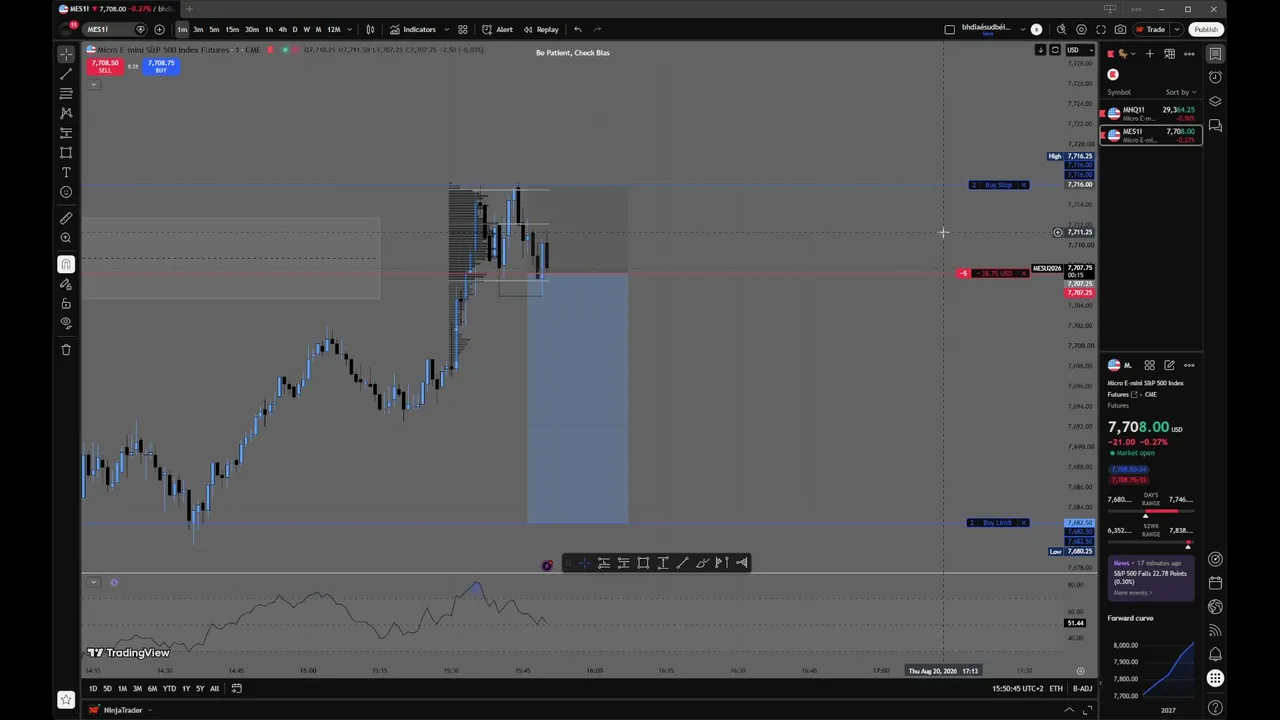
Task: Toggle magnet mode for drawings
Action: (66, 264)
